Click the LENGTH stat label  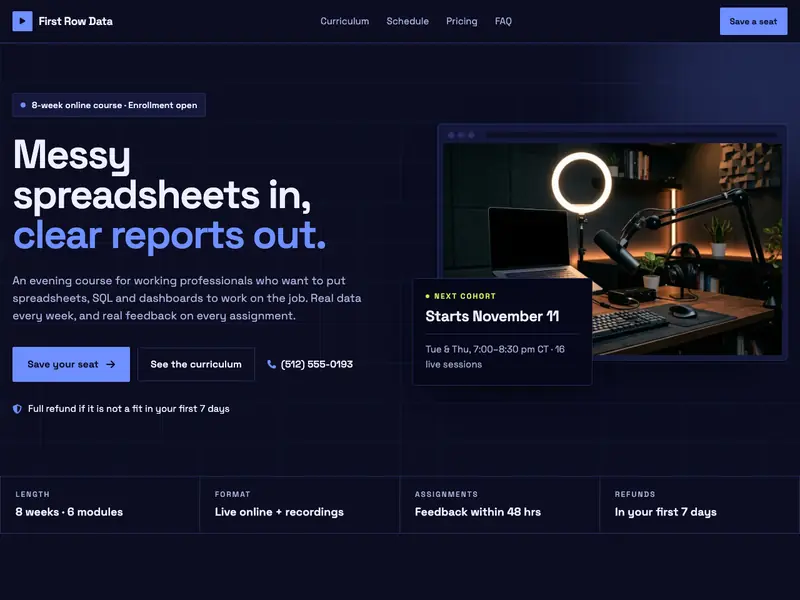(33, 494)
